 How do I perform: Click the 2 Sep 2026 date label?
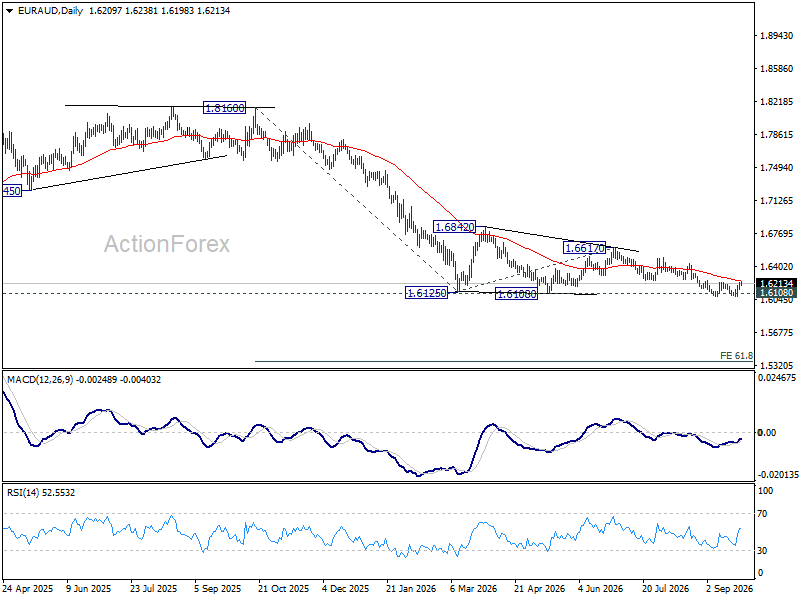(x=730, y=588)
